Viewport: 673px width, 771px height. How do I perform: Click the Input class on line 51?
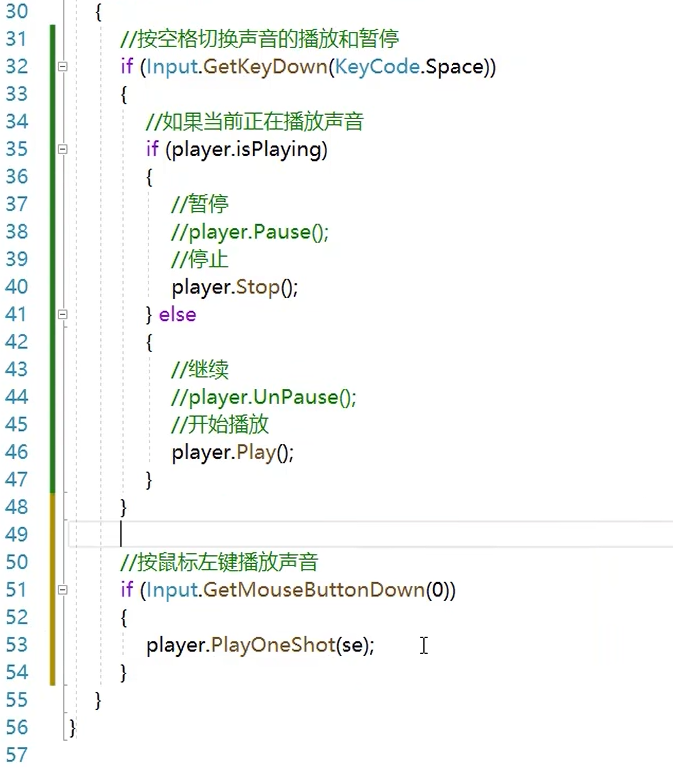[172, 591]
